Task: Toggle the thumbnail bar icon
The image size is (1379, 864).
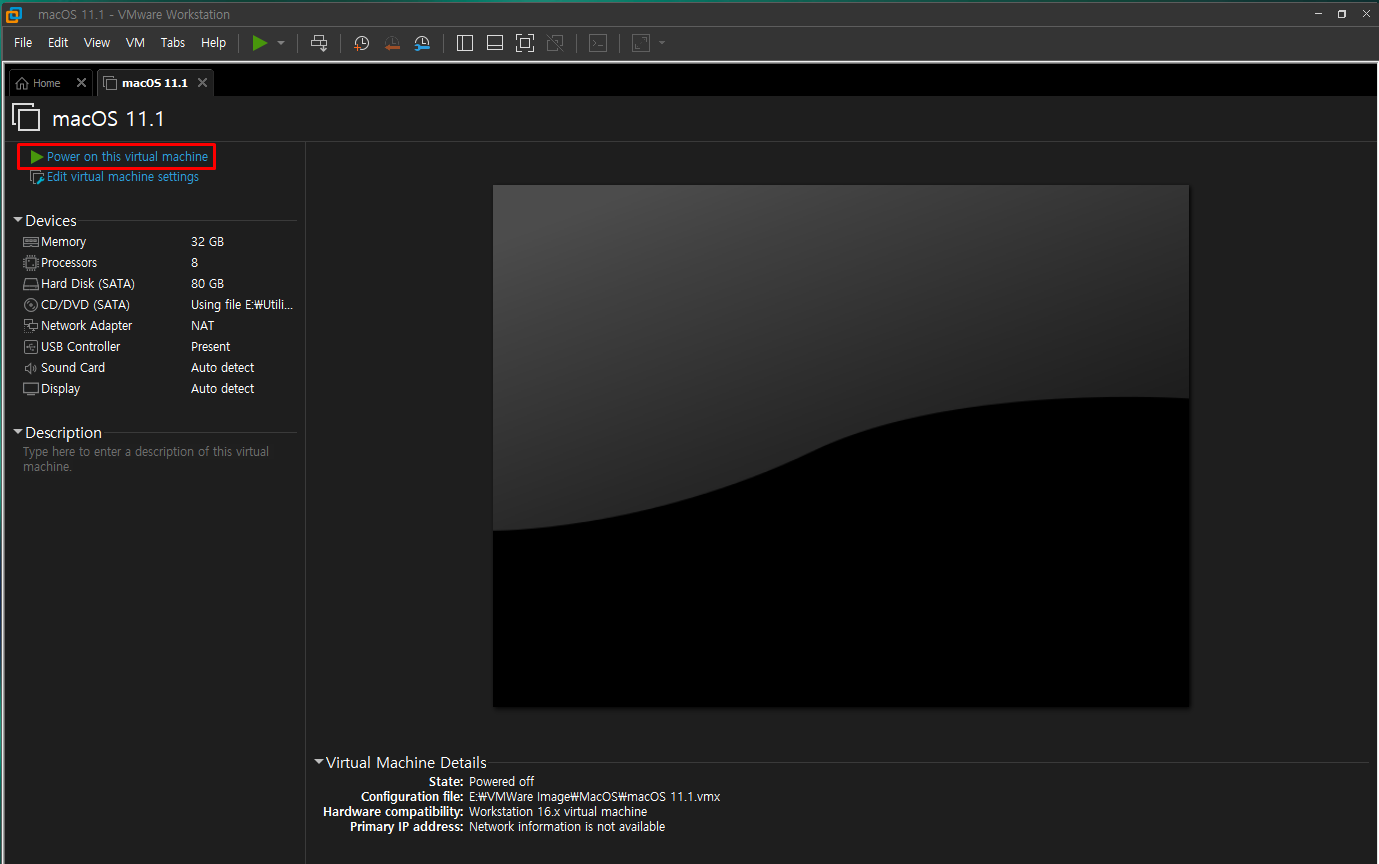Action: click(494, 43)
